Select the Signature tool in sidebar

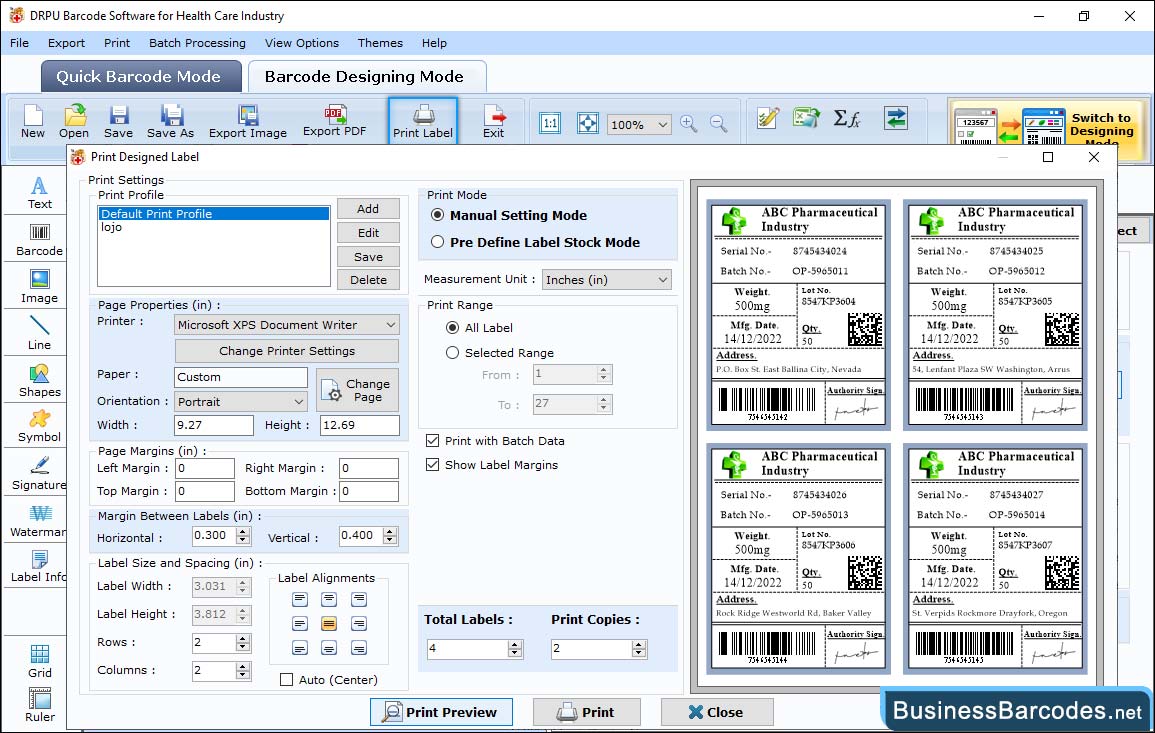coord(39,474)
